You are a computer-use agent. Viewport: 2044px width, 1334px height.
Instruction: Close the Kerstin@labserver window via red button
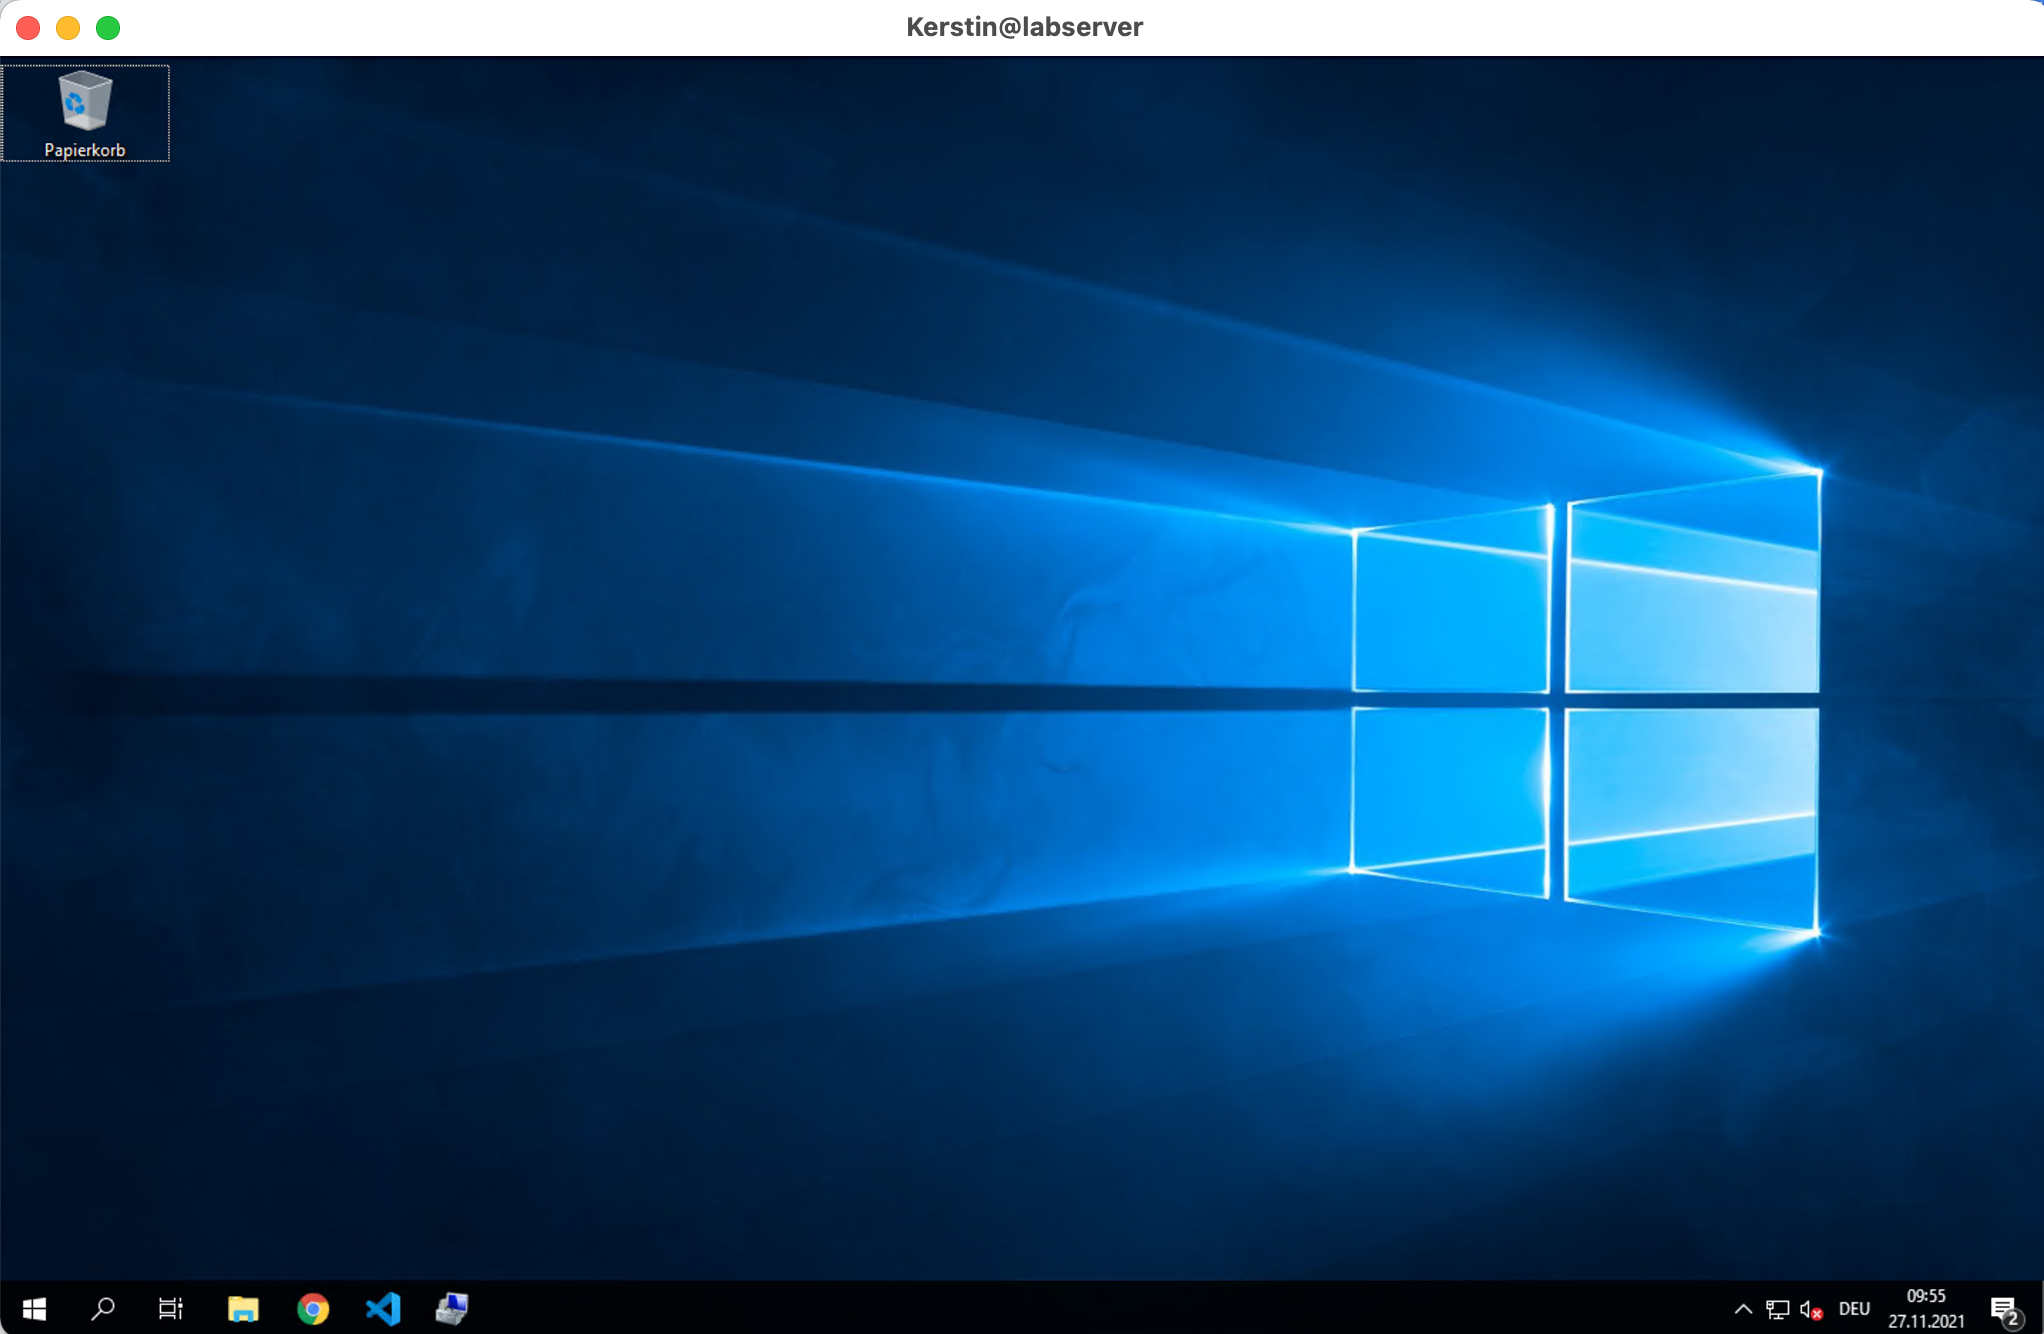(28, 28)
